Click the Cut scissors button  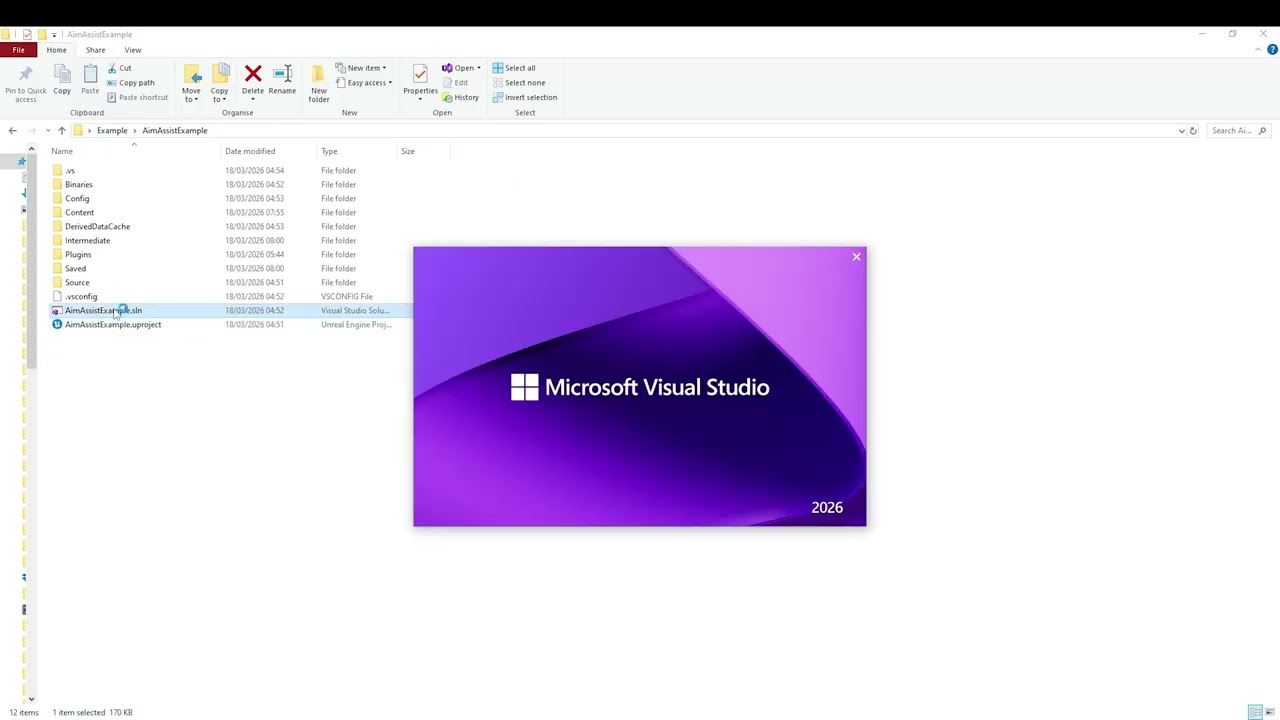[120, 68]
